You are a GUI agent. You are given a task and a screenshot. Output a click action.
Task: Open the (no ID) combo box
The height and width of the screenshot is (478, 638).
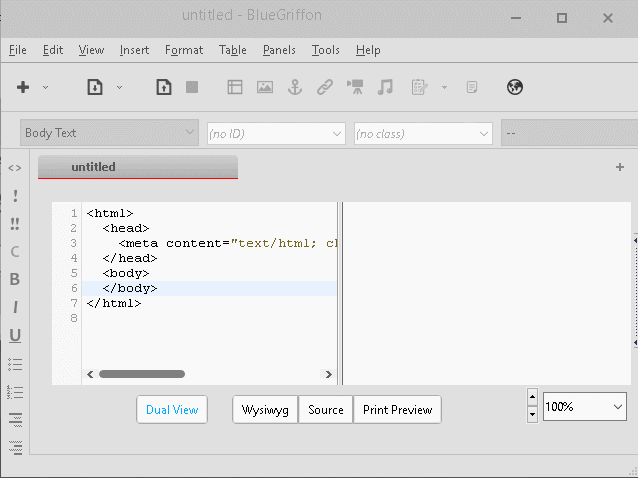coord(276,133)
